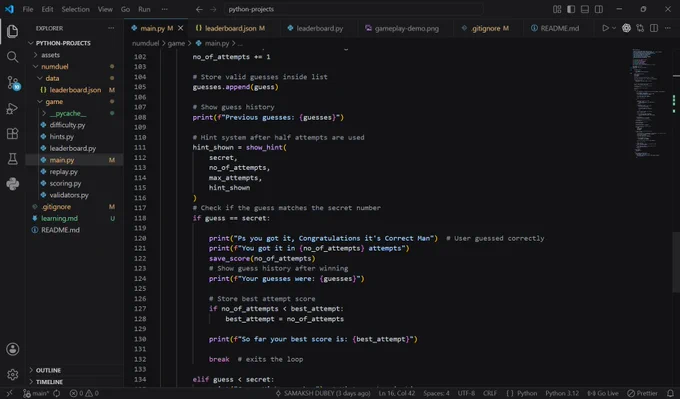The height and width of the screenshot is (399, 680).
Task: Open the Edit menu
Action: tap(47, 9)
